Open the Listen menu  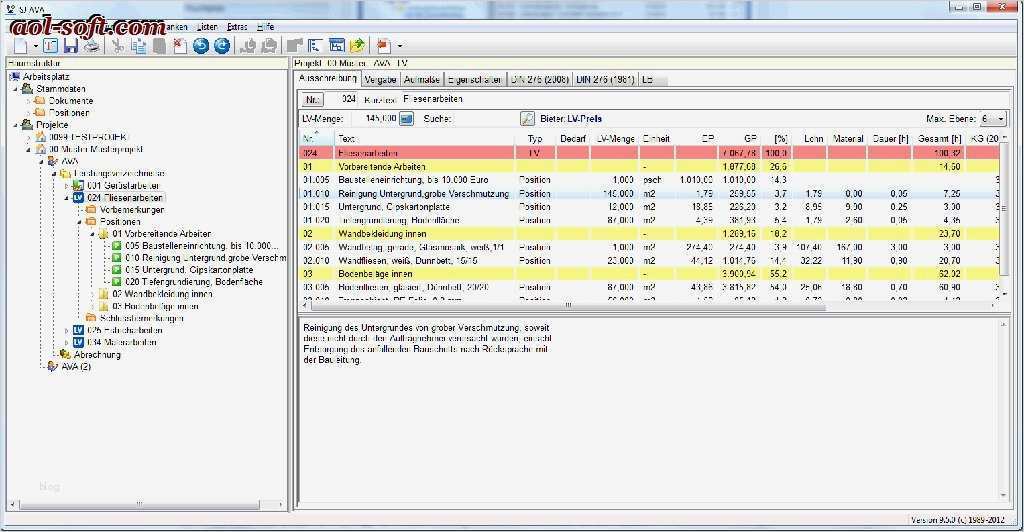(x=207, y=27)
